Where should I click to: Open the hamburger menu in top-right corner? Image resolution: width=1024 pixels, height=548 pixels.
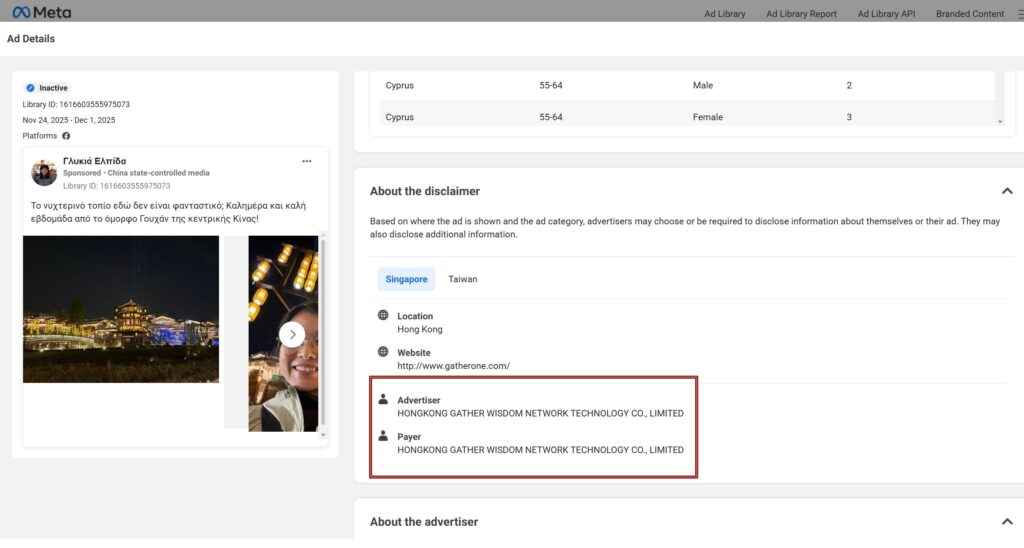point(1019,14)
